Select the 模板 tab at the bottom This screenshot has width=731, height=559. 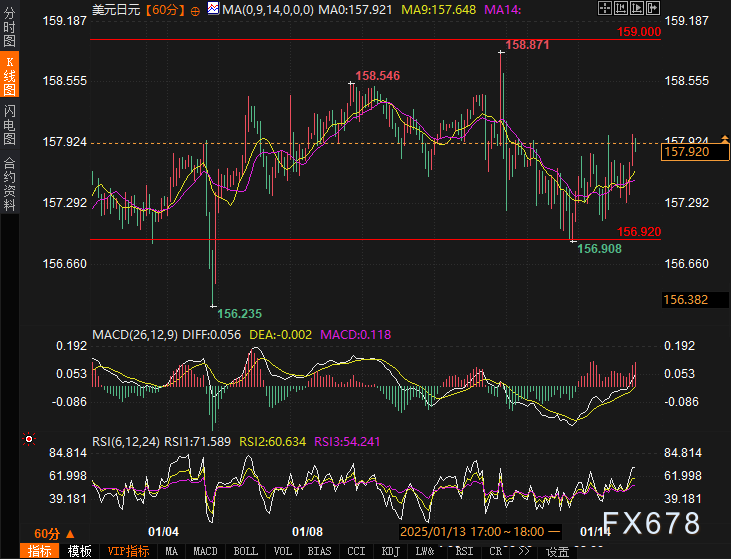pos(79,551)
